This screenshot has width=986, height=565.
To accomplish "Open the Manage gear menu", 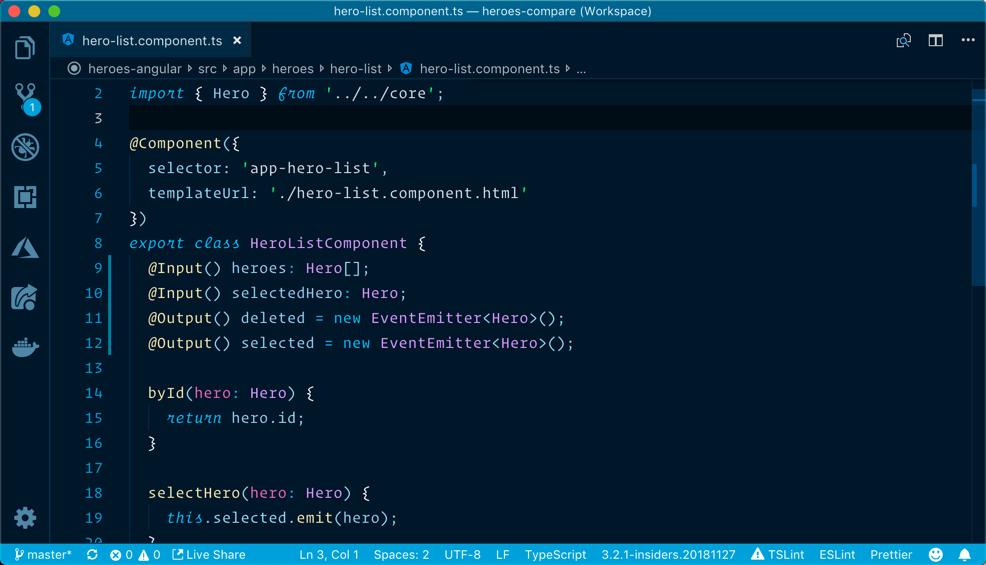I will click(25, 517).
